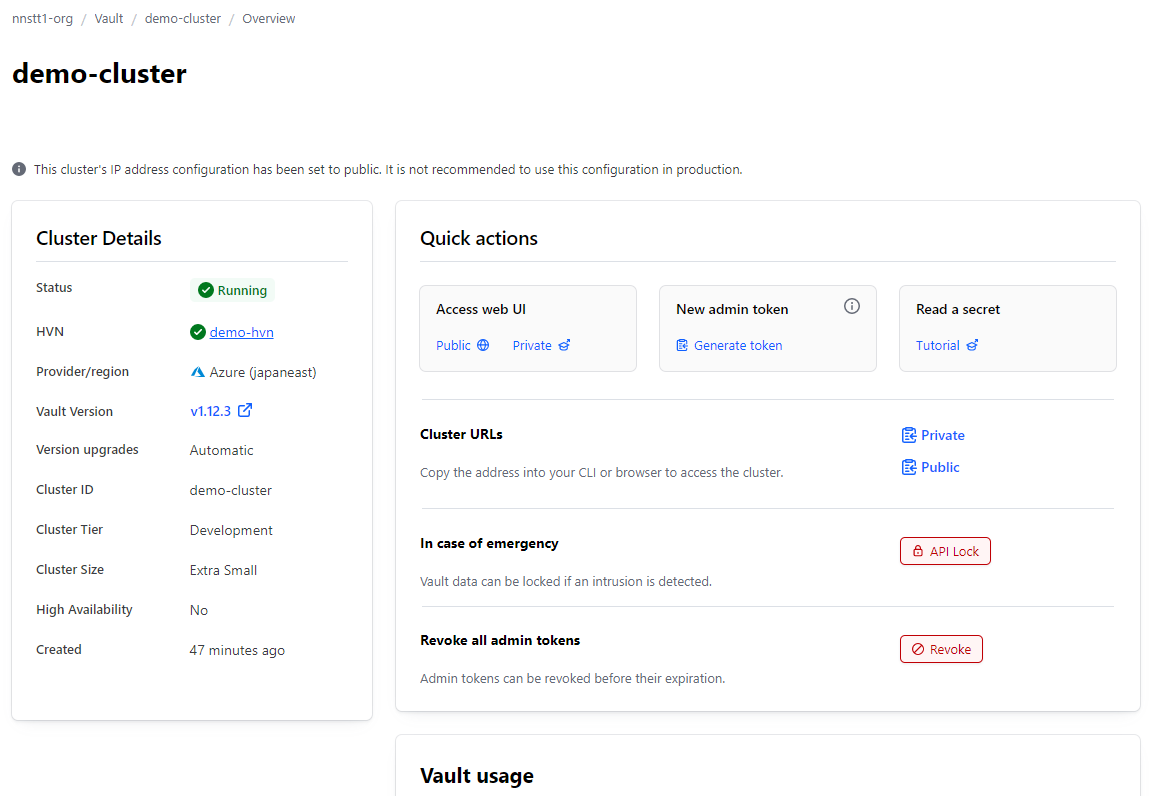The height and width of the screenshot is (796, 1152).
Task: Click the Provider/region field label
Action: 82,371
